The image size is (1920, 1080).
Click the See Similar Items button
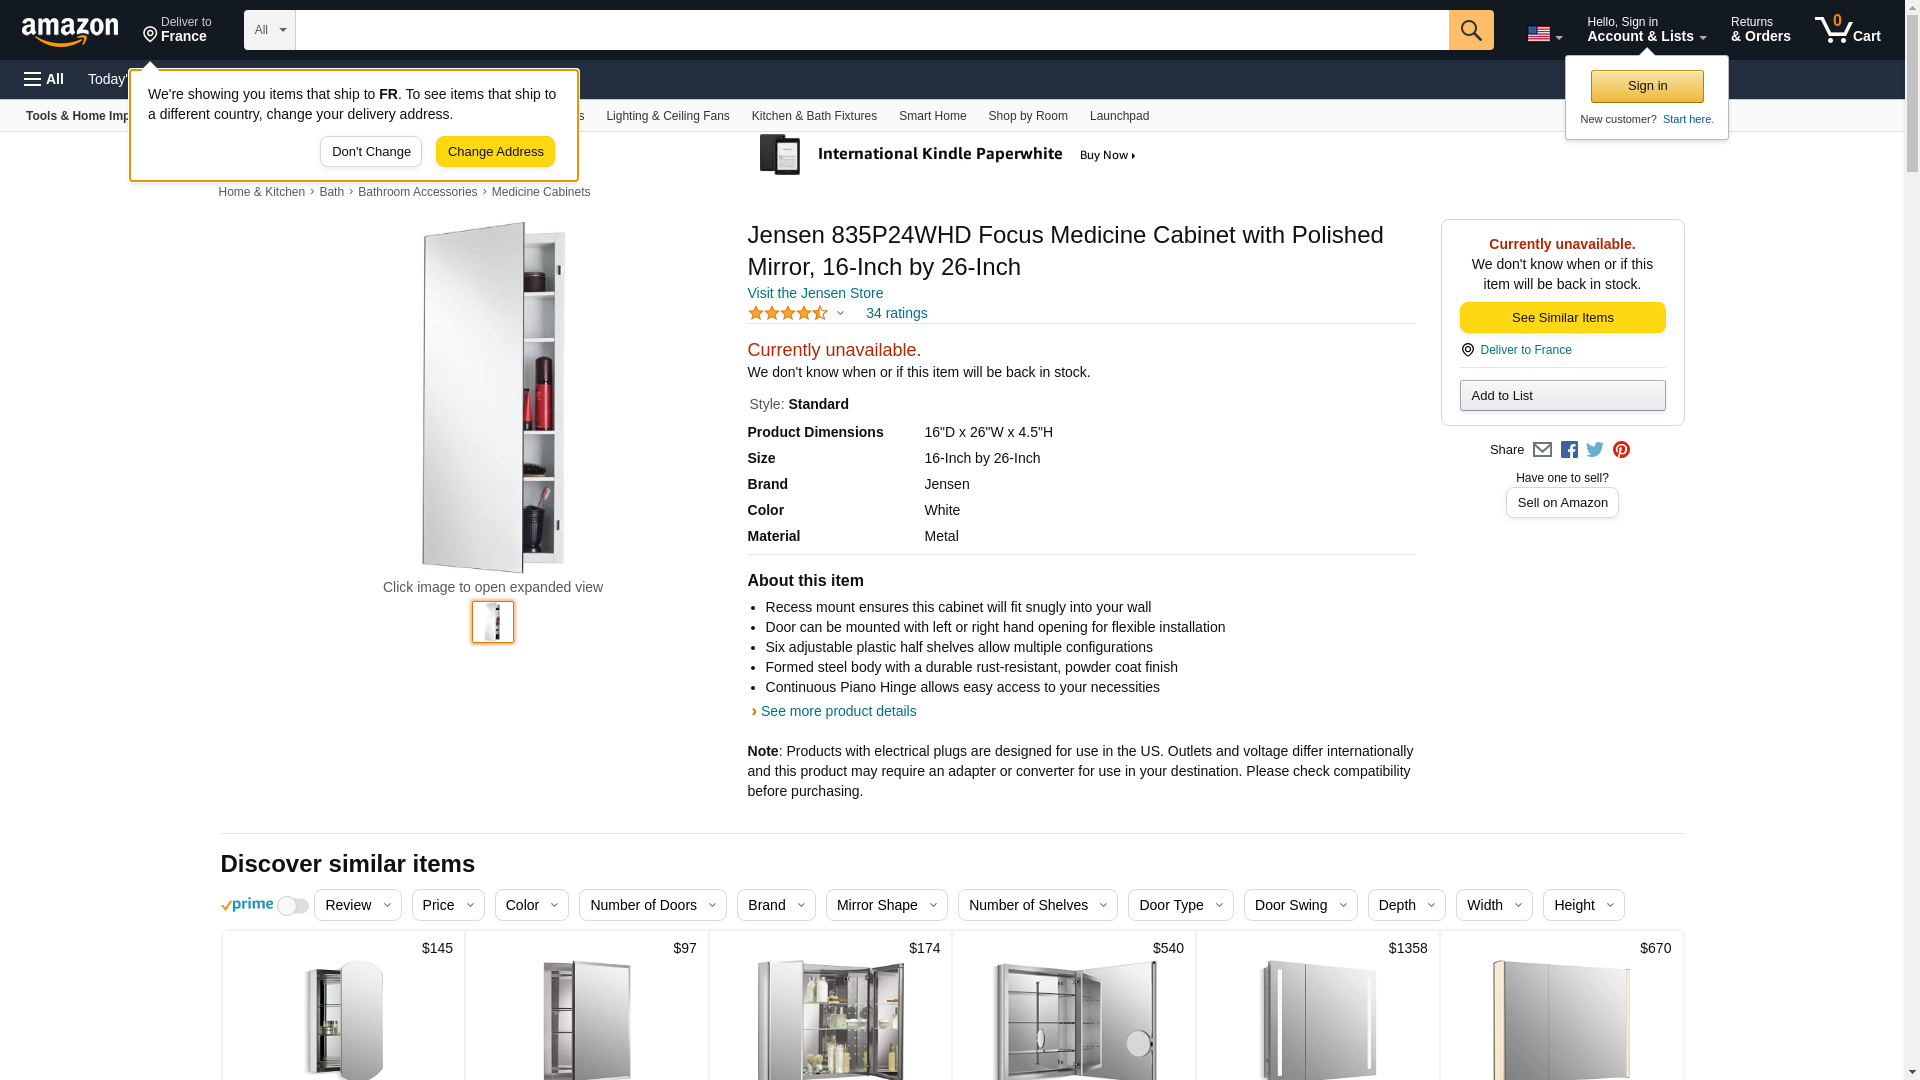pos(1562,318)
